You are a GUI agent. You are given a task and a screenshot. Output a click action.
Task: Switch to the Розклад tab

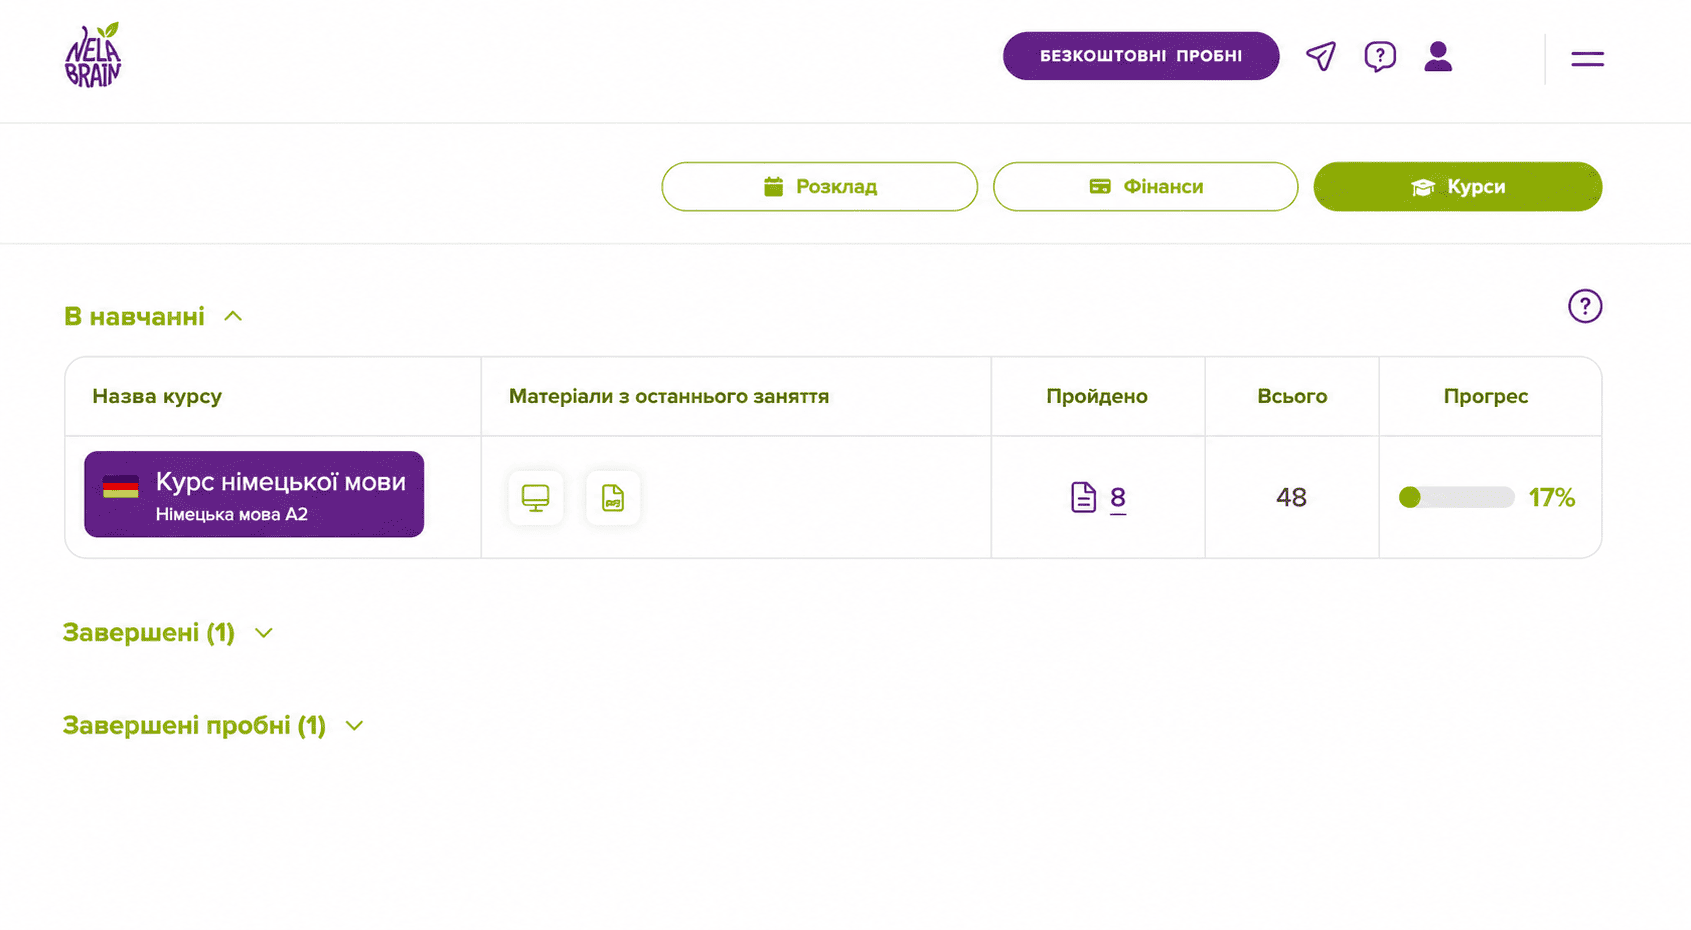[x=819, y=187]
